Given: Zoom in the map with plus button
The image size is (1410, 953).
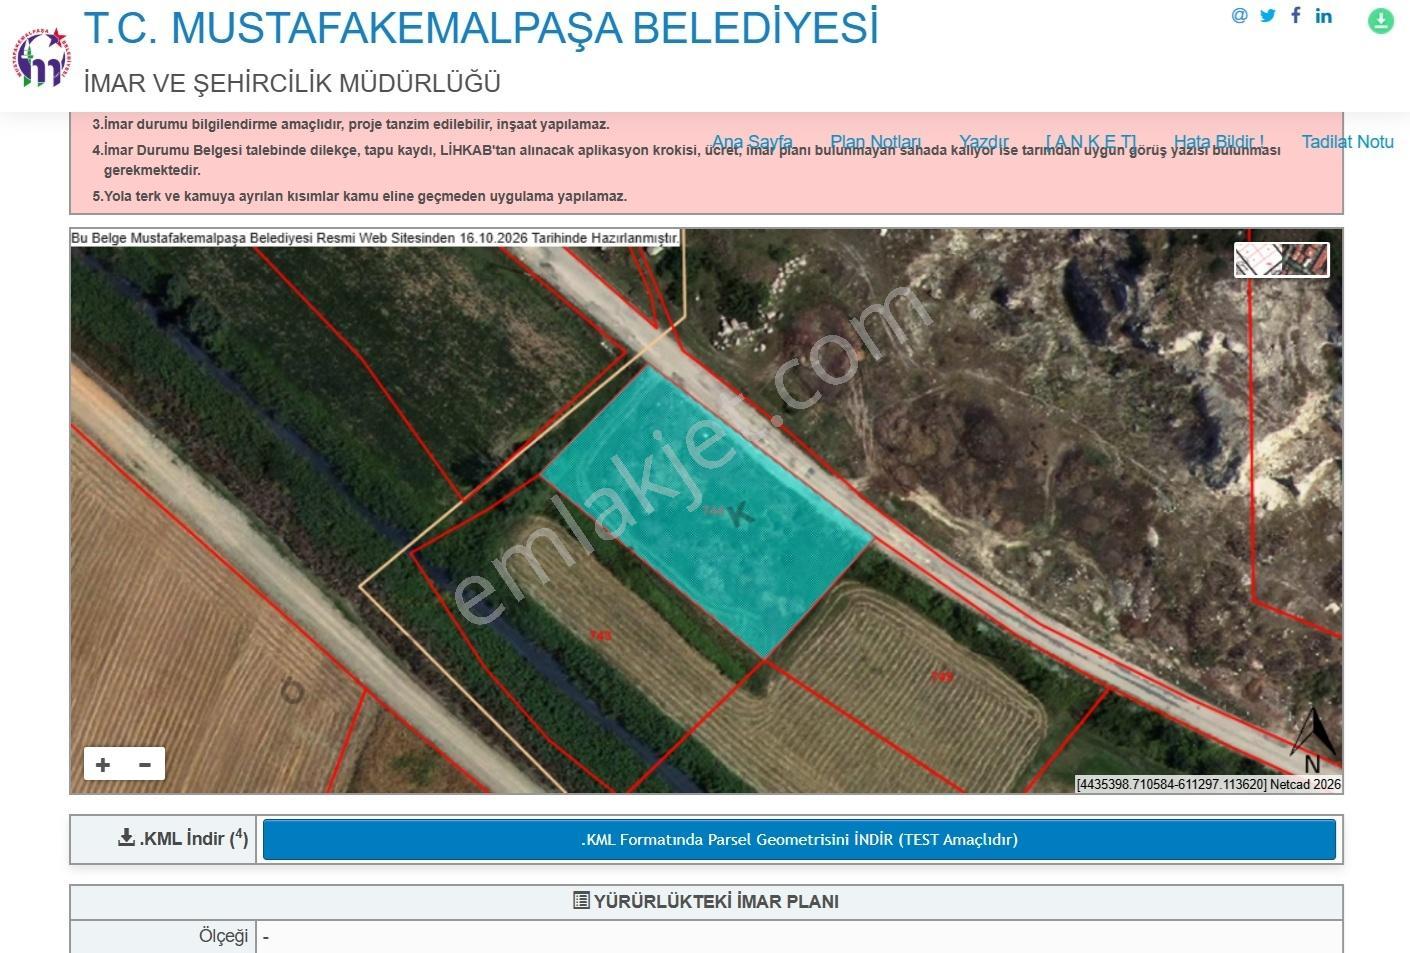Looking at the screenshot, I should click(x=103, y=765).
